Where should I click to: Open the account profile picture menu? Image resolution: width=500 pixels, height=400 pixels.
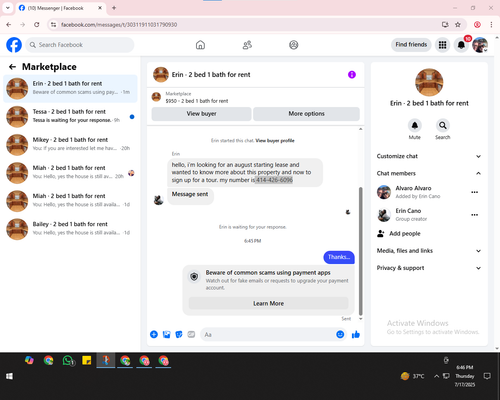(x=480, y=45)
